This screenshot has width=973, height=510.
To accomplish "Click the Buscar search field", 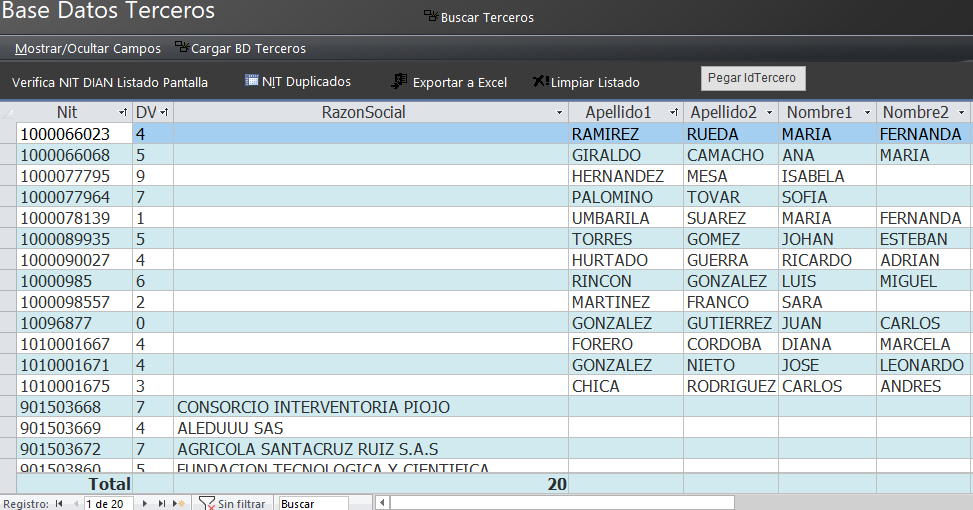I will coord(313,503).
